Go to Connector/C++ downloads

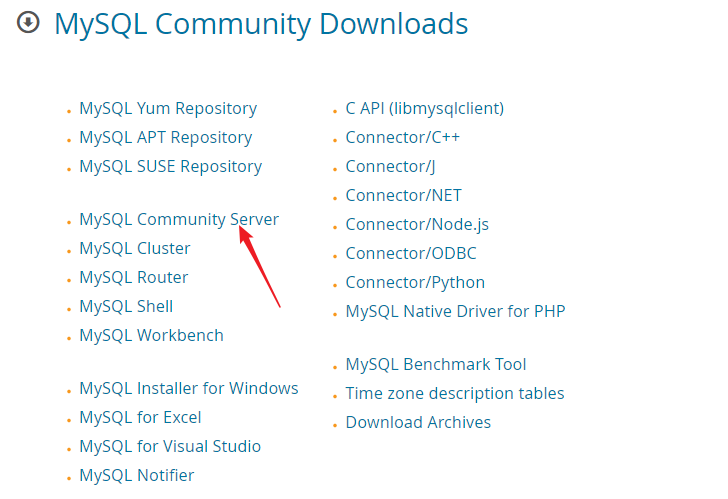[403, 137]
